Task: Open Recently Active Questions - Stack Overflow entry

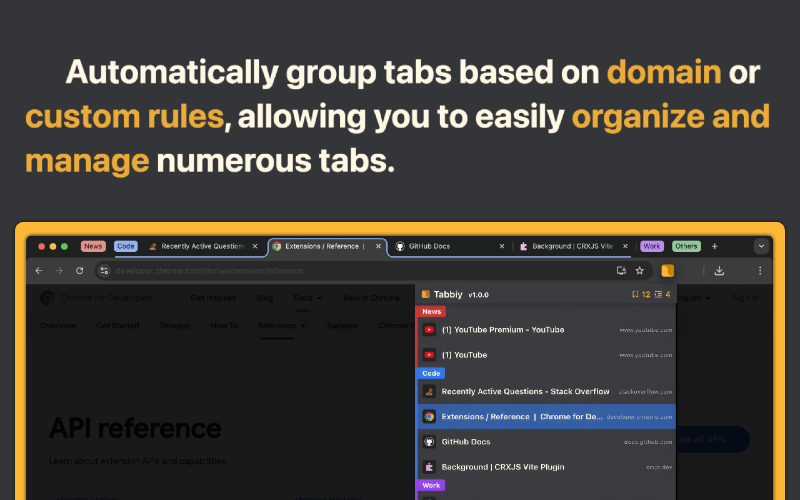Action: [546, 391]
